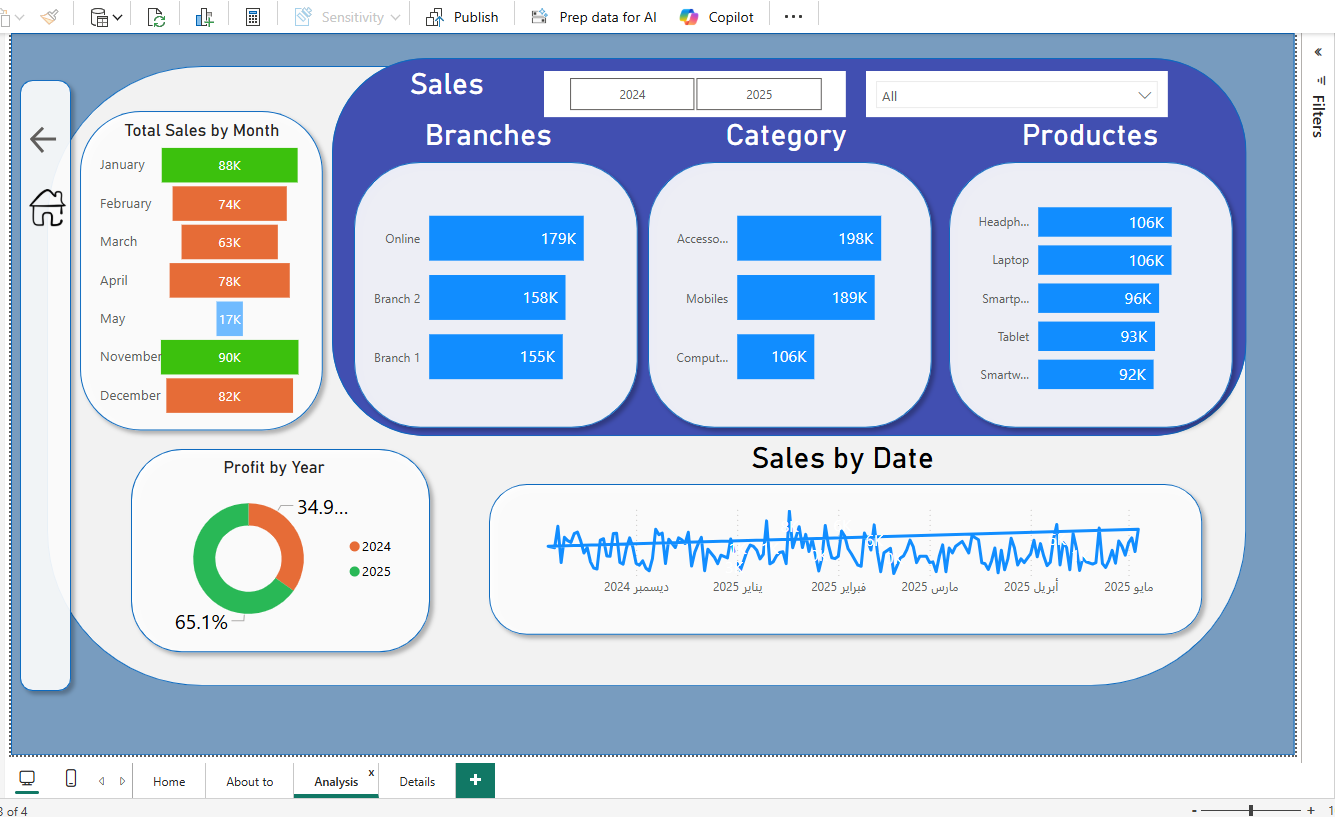Click the zoom slider handle
This screenshot has height=817, width=1335.
click(x=1251, y=810)
